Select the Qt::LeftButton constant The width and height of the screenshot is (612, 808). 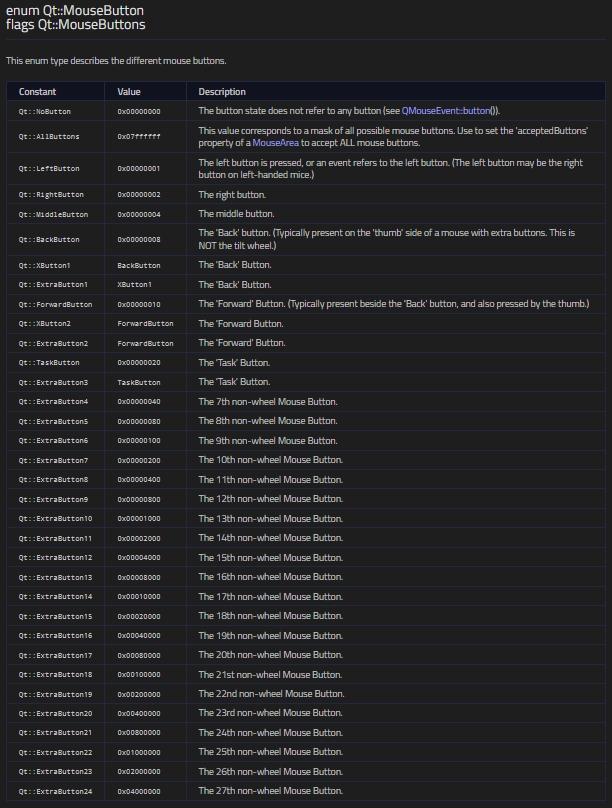pyautogui.click(x=48, y=169)
